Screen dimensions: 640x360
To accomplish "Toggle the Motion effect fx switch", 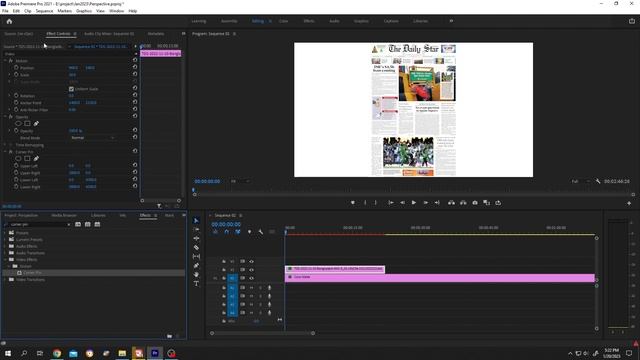I will [11, 60].
